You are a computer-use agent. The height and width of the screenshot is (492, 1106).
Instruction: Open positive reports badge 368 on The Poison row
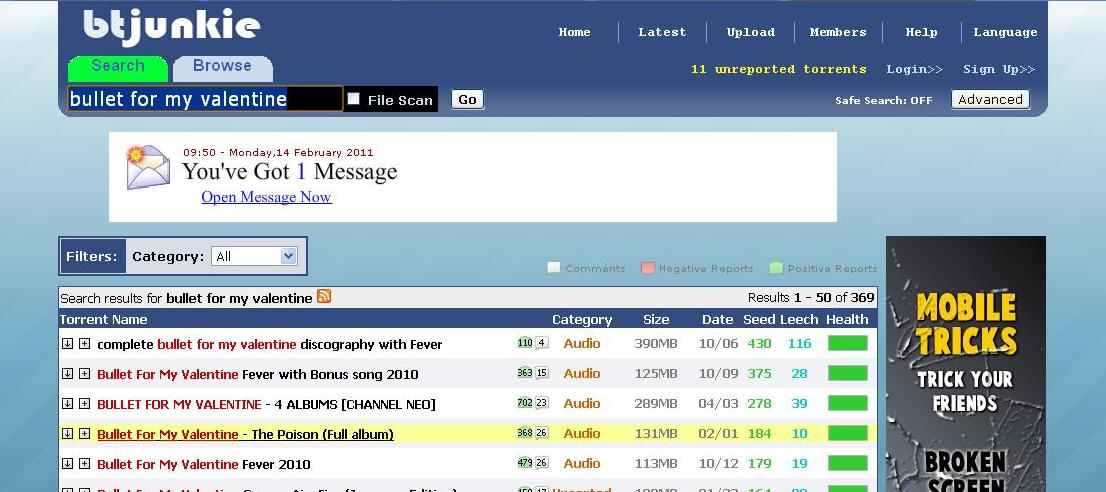point(525,433)
